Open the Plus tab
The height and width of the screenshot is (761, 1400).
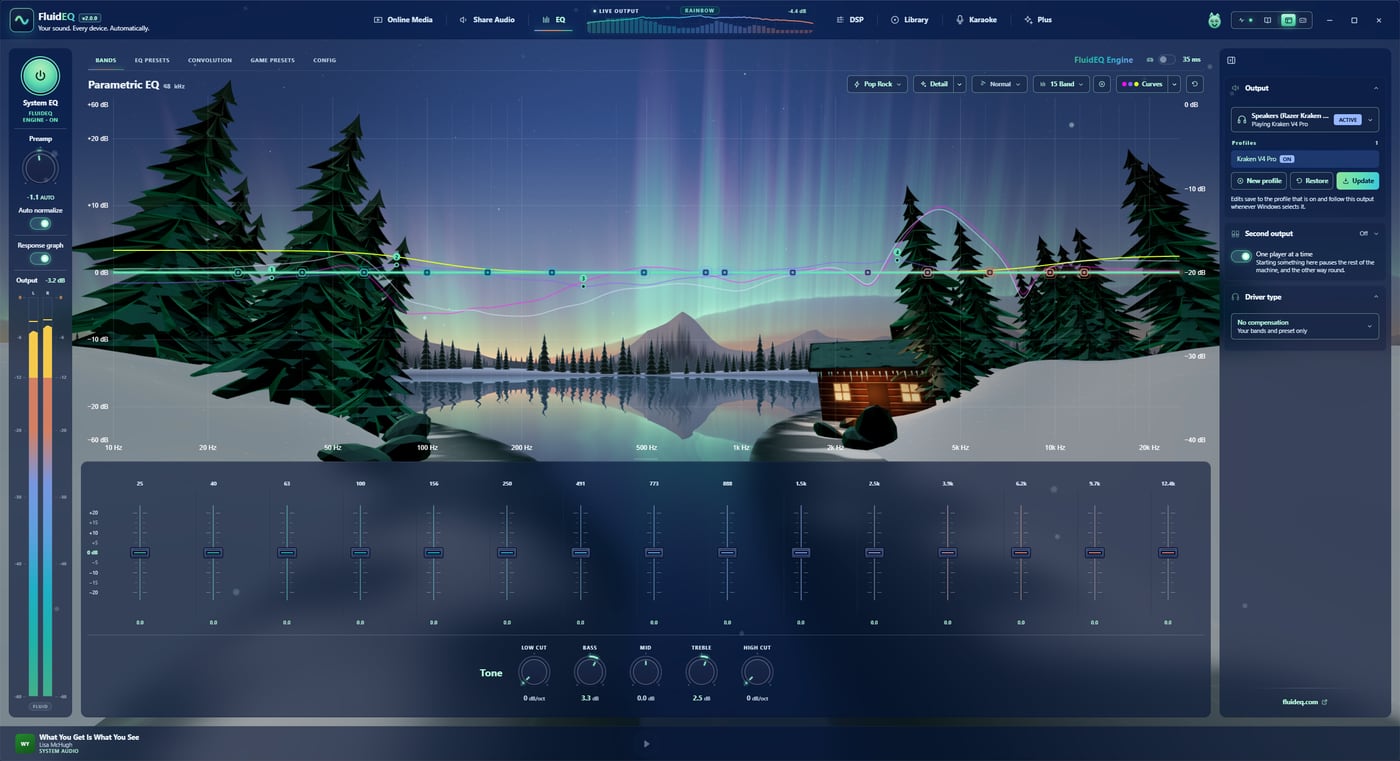1038,20
